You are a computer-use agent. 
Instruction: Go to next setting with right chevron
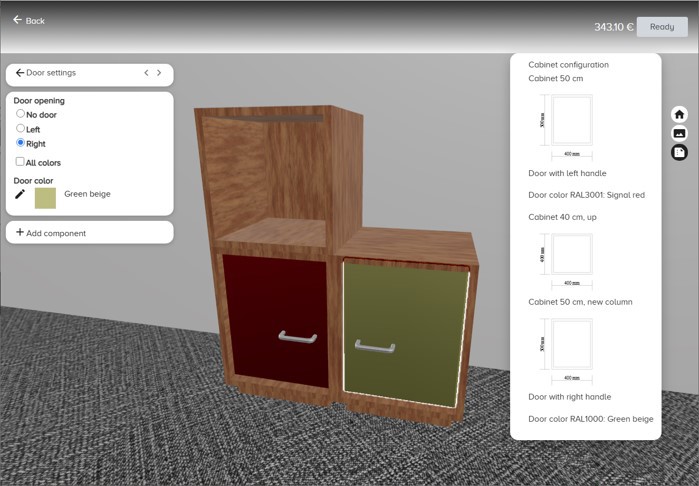159,73
